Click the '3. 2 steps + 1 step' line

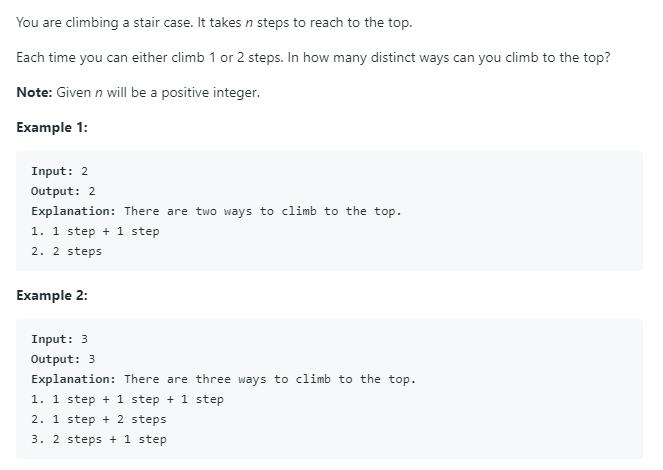(x=99, y=439)
